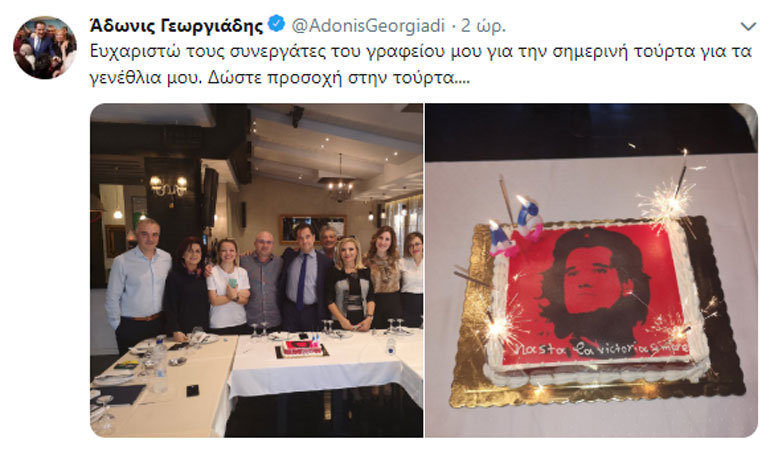The width and height of the screenshot is (770, 451).
Task: Click the 'hasta la victoria siempre' cake writing
Action: point(601,348)
